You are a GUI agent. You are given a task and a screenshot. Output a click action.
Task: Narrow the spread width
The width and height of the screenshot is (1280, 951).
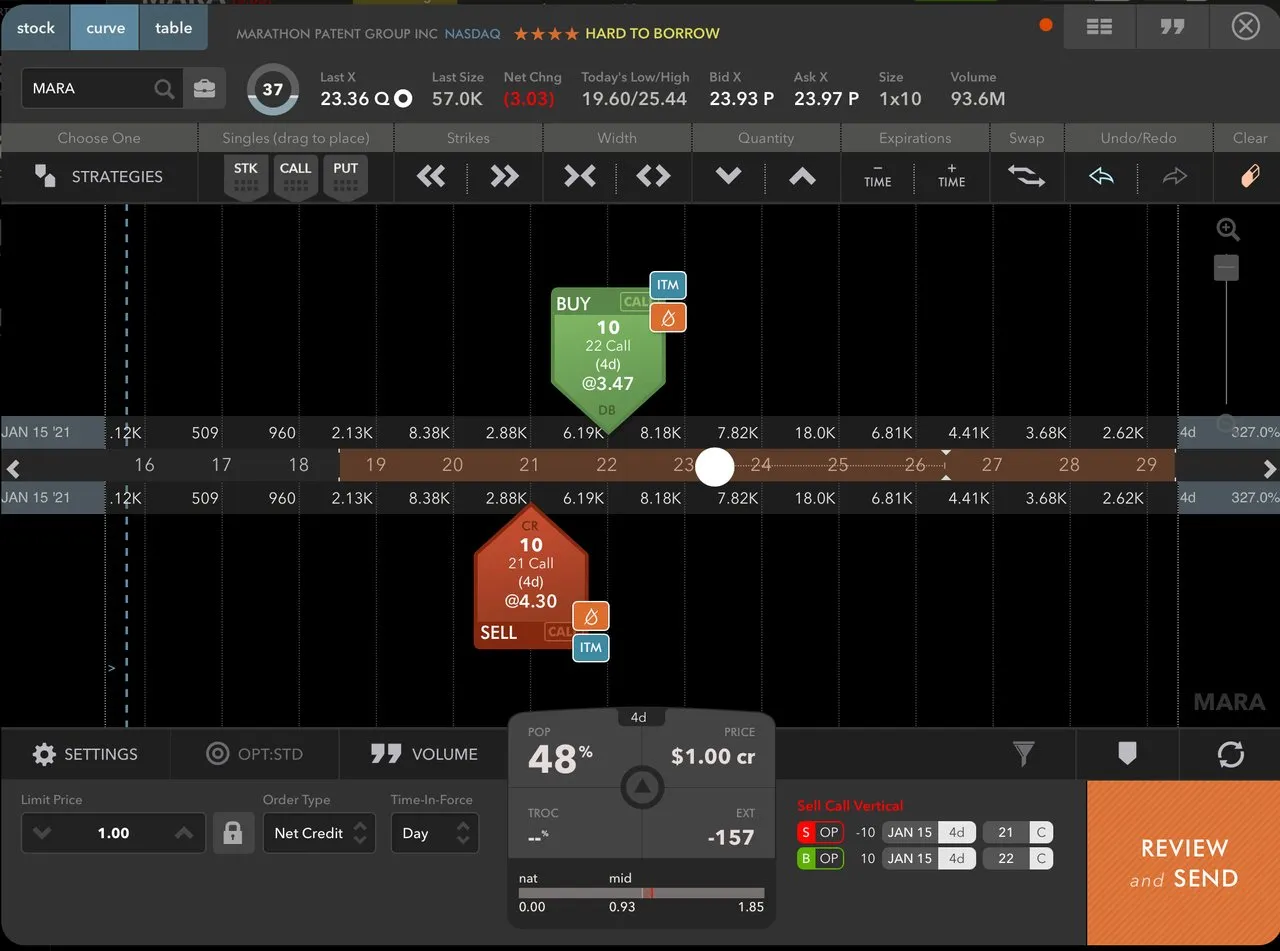click(580, 177)
